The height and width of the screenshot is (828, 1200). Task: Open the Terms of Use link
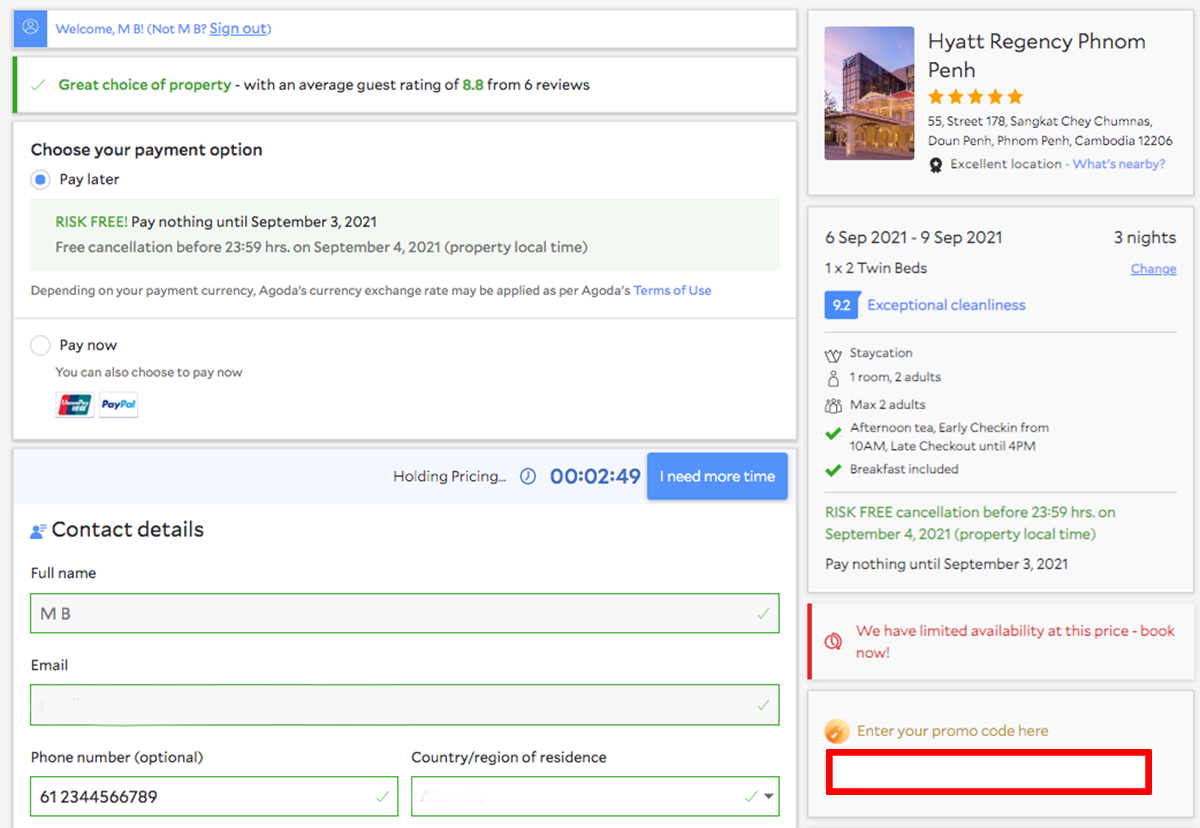672,290
